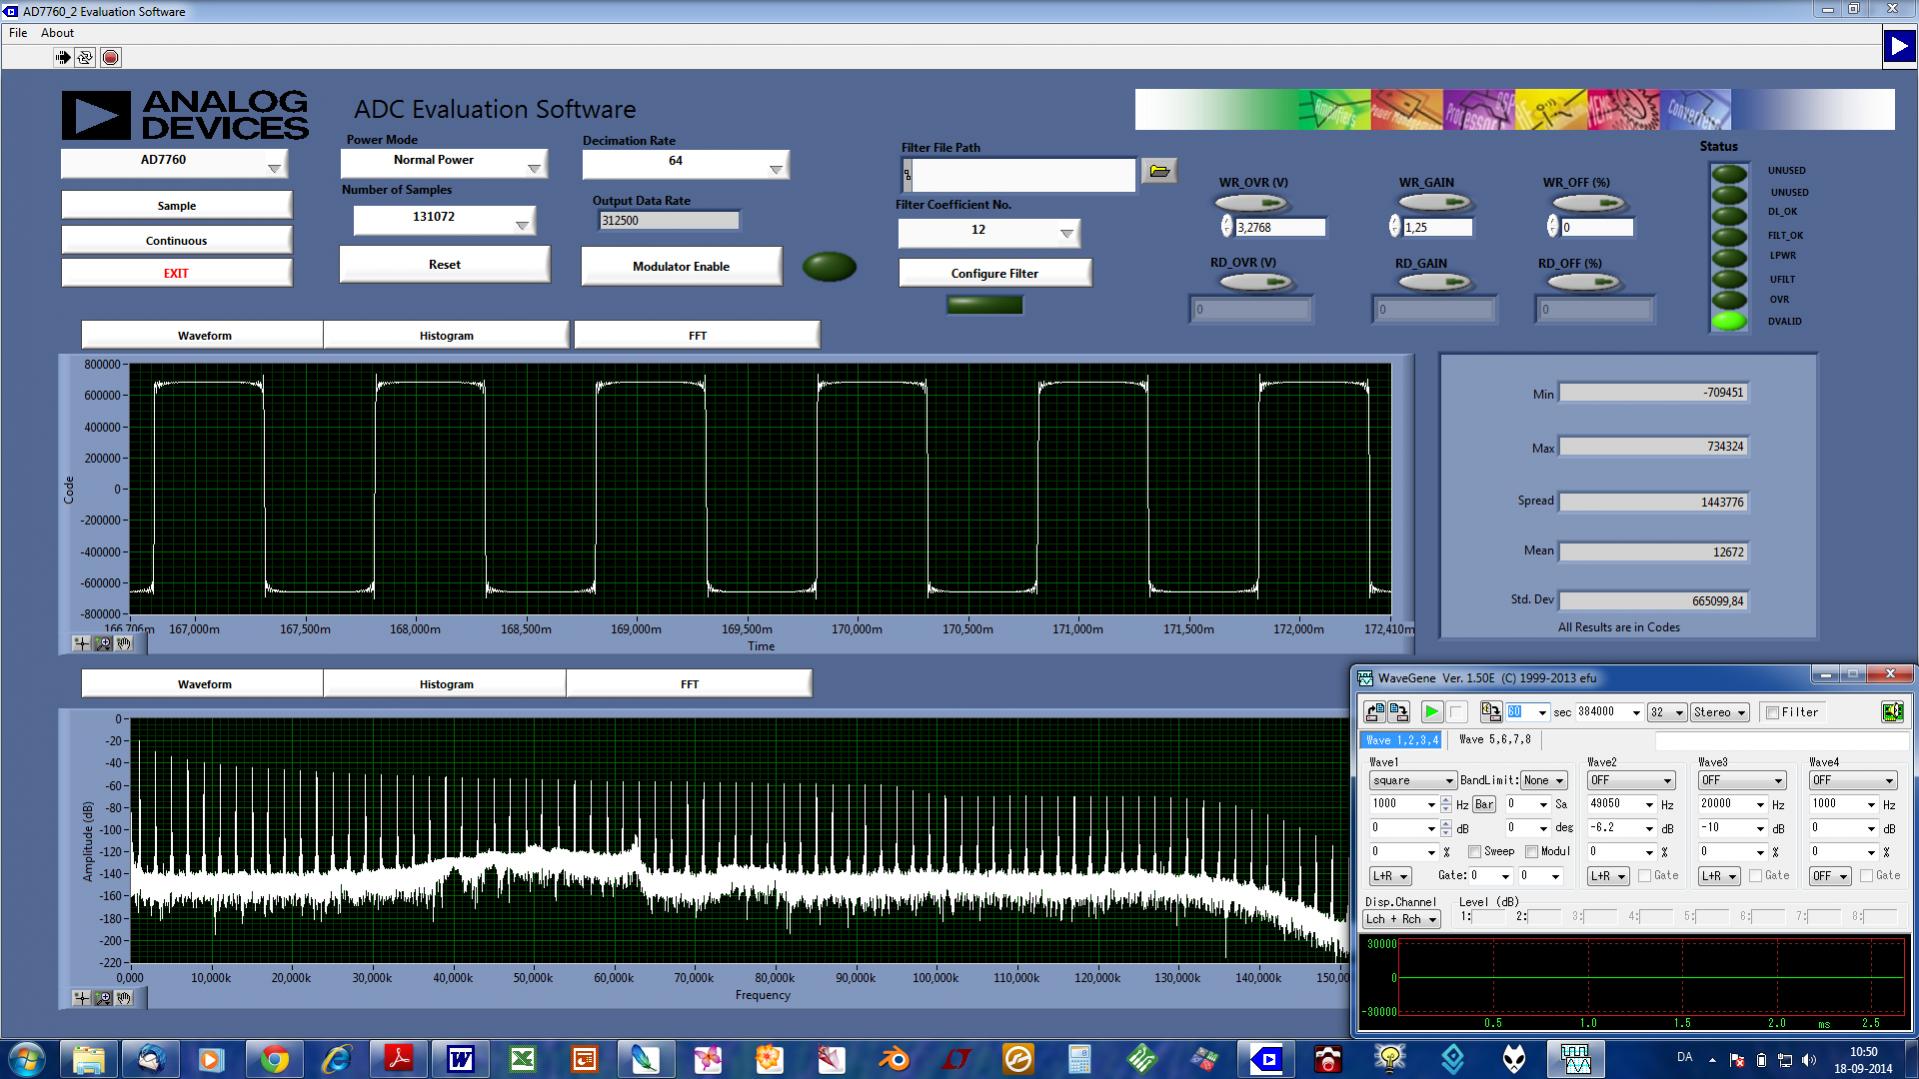
Task: Click the Sample button
Action: pyautogui.click(x=176, y=205)
